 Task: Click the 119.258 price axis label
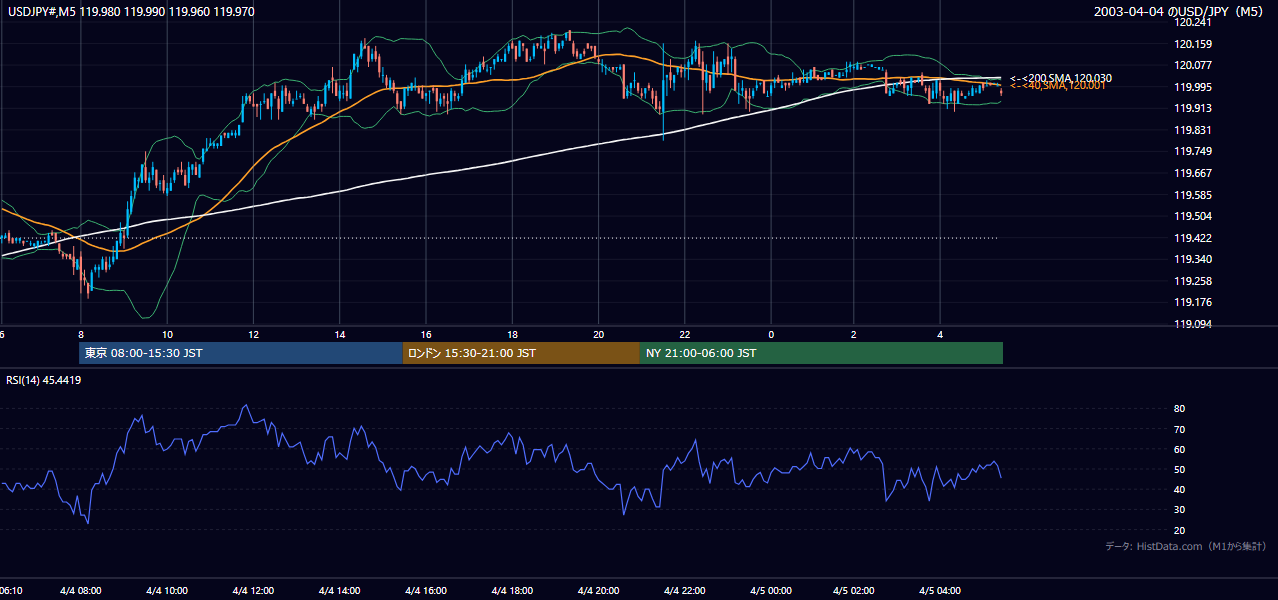[1192, 281]
